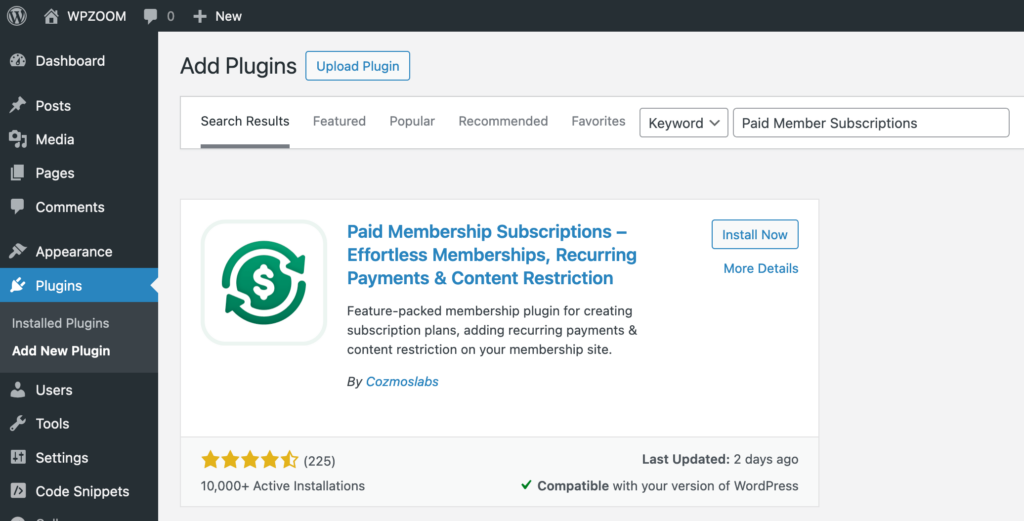Open the Cozmoslabs author link
1024x521 pixels.
pyautogui.click(x=402, y=382)
